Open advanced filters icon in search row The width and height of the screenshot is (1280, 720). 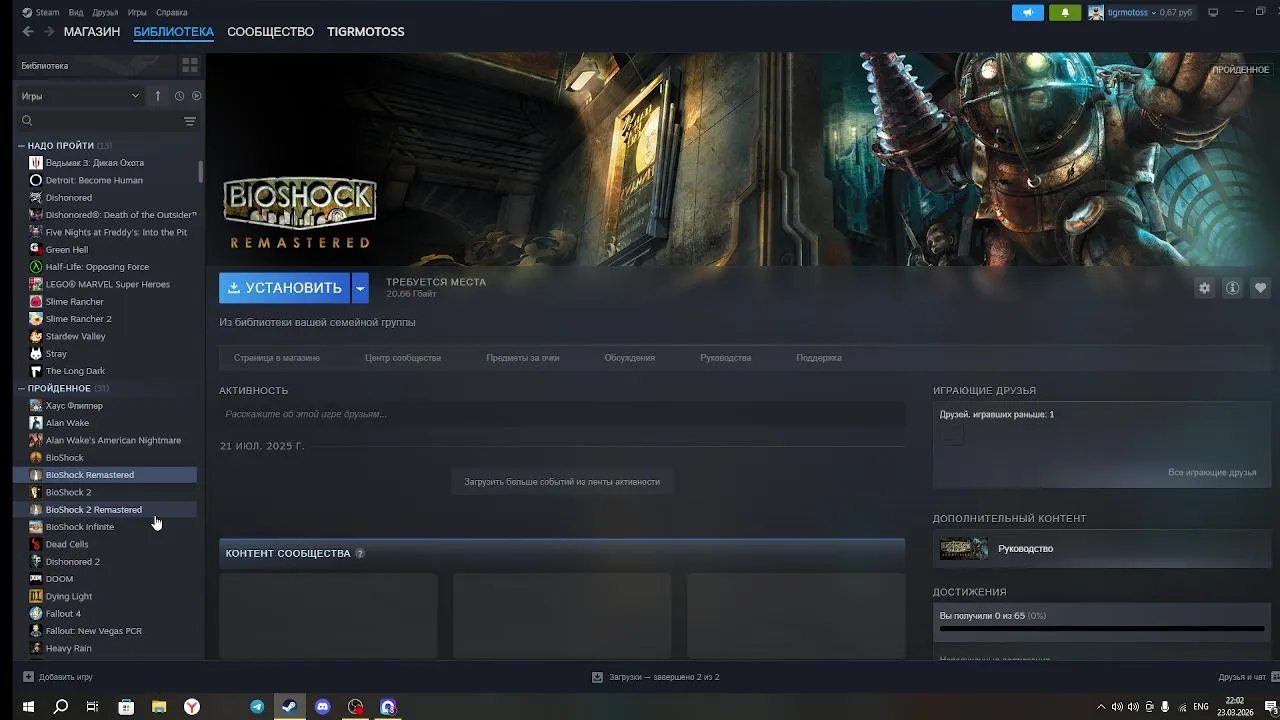[190, 121]
